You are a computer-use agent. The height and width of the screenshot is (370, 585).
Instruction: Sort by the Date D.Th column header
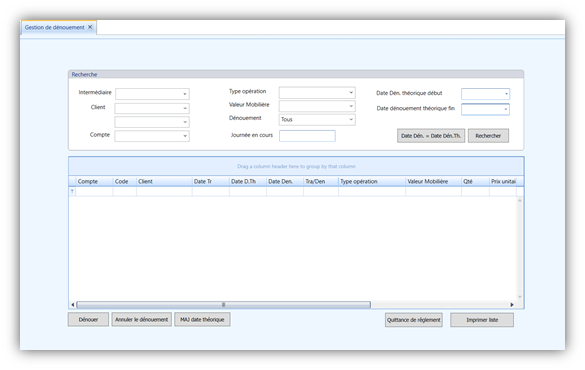pyautogui.click(x=248, y=181)
